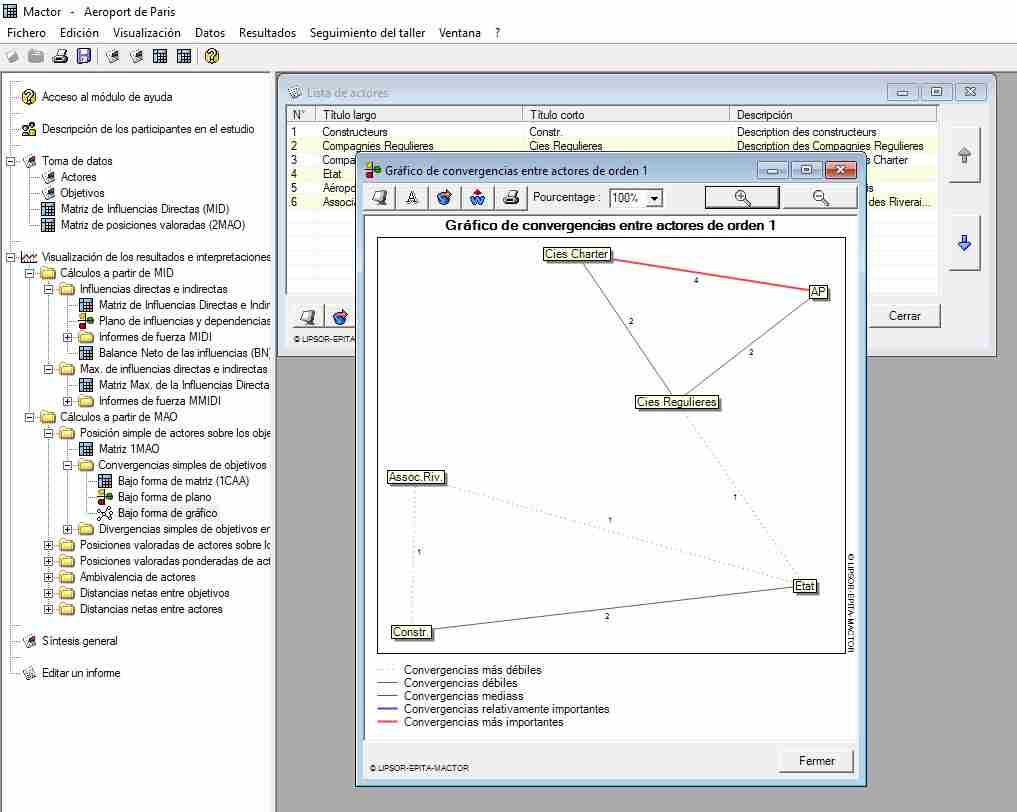1017x812 pixels.
Task: Click the blue down arrow in Lista de actores
Action: coord(964,243)
